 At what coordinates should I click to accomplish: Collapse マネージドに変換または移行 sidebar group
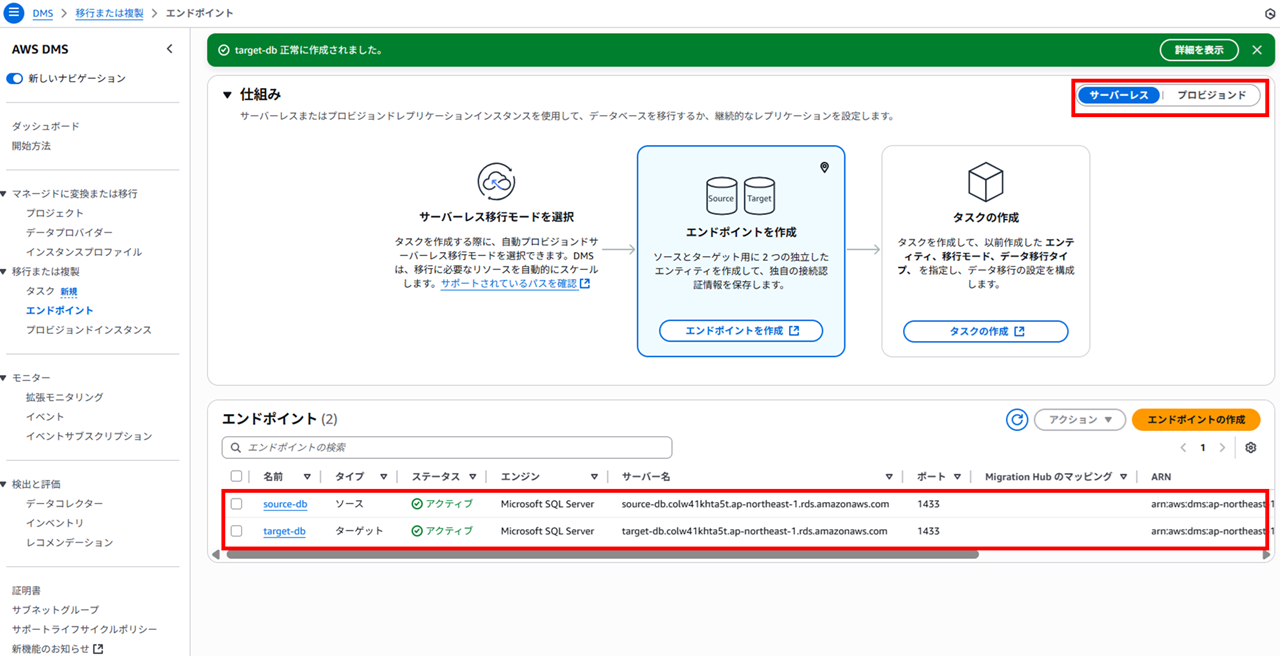(4, 194)
